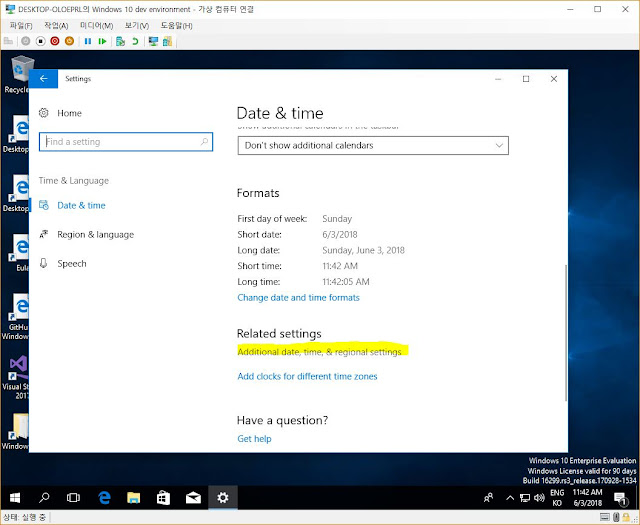
Task: Click the volume speaker tray icon
Action: [x=540, y=498]
